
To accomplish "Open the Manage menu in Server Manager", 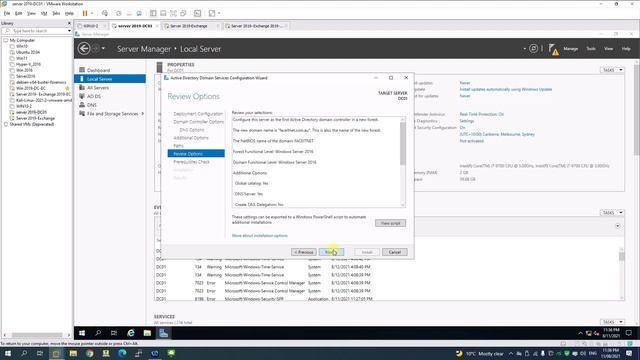I will coord(570,49).
